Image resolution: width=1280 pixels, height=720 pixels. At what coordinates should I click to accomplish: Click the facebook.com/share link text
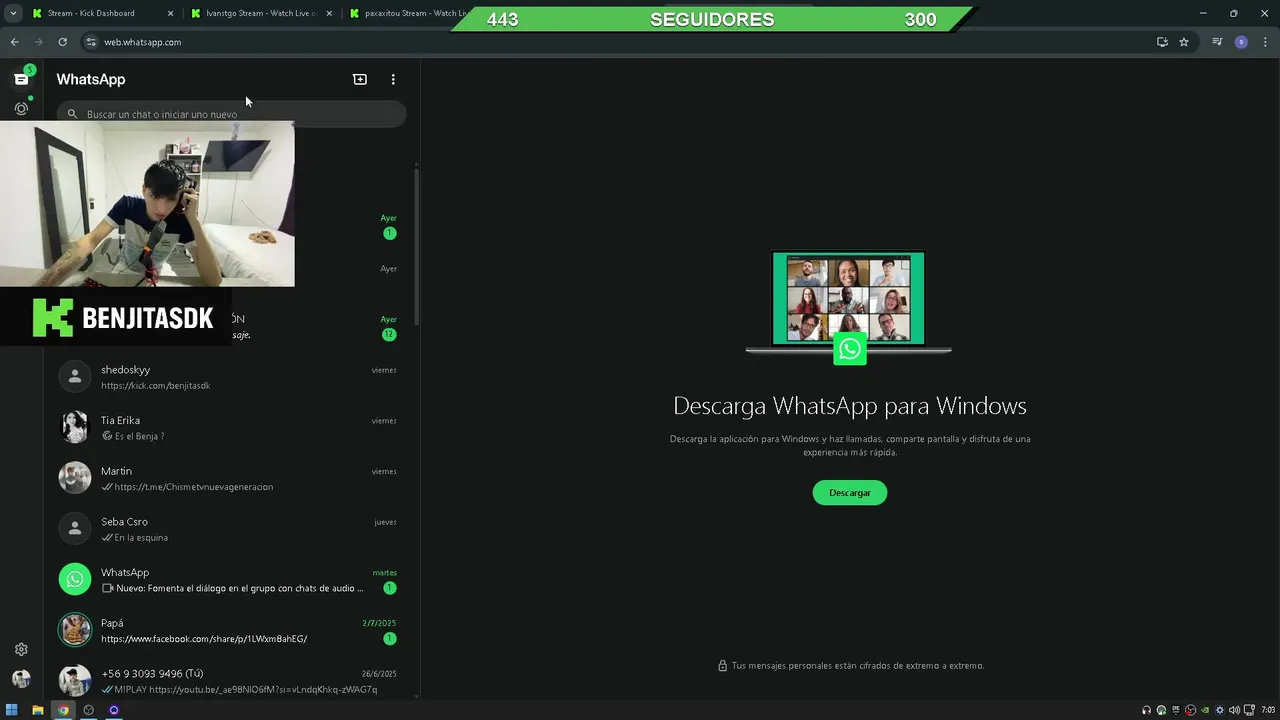point(204,639)
